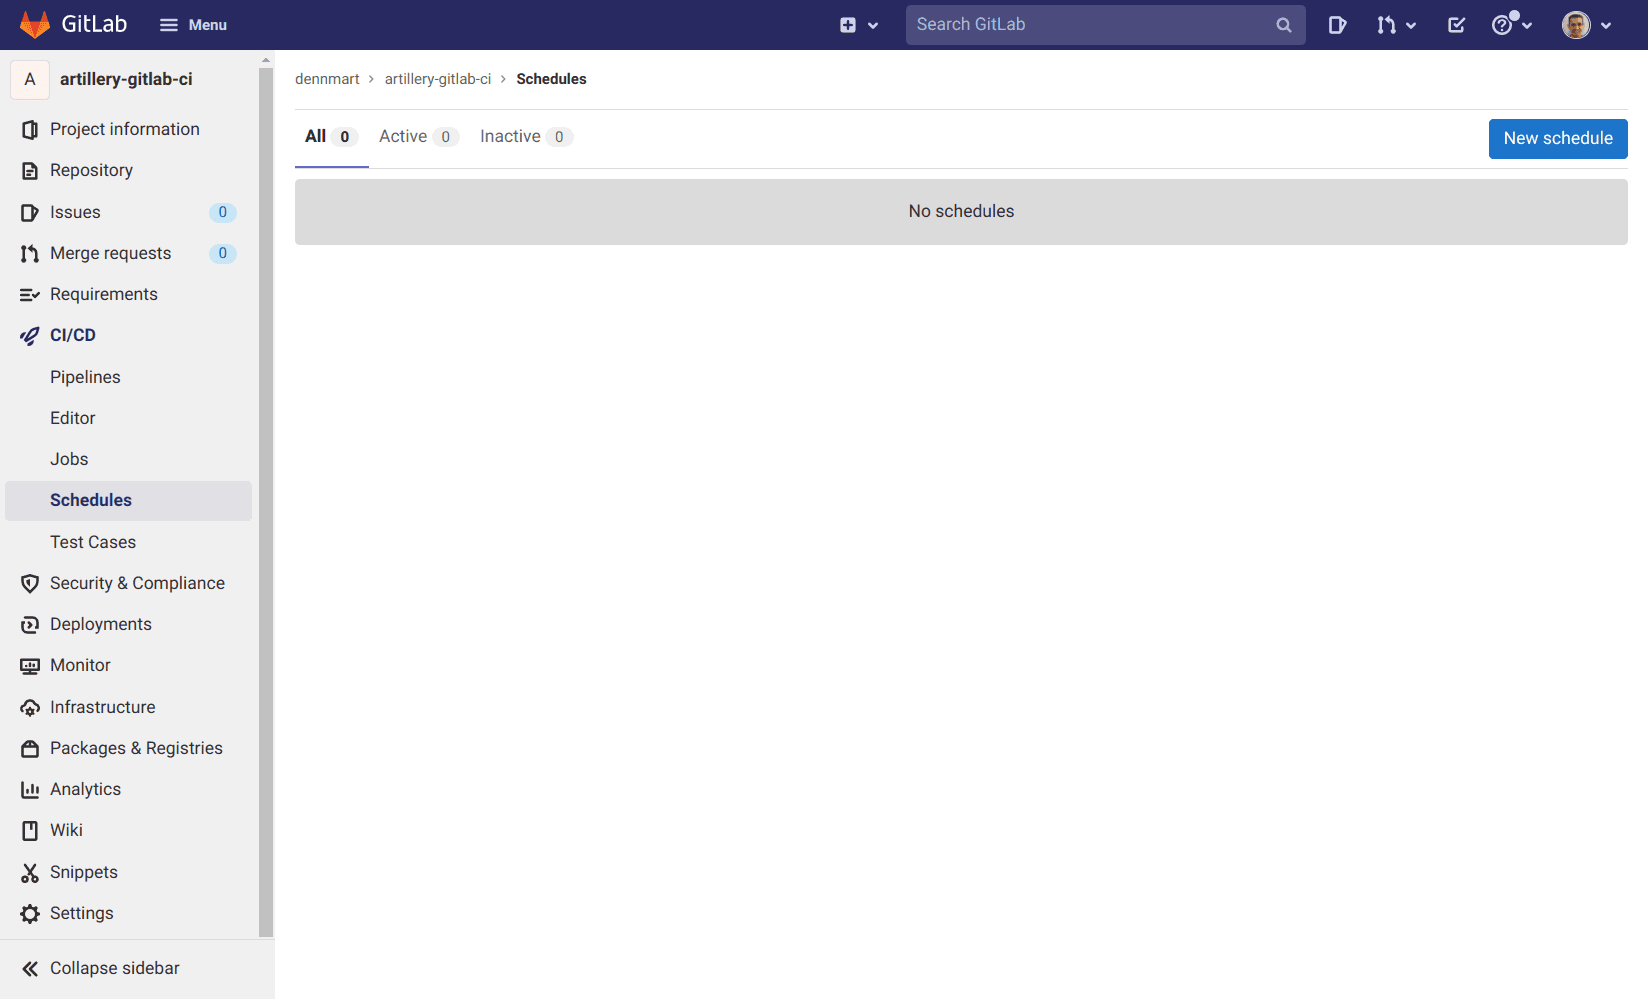1648x999 pixels.
Task: Open the dennmart breadcrumb link
Action: click(327, 78)
